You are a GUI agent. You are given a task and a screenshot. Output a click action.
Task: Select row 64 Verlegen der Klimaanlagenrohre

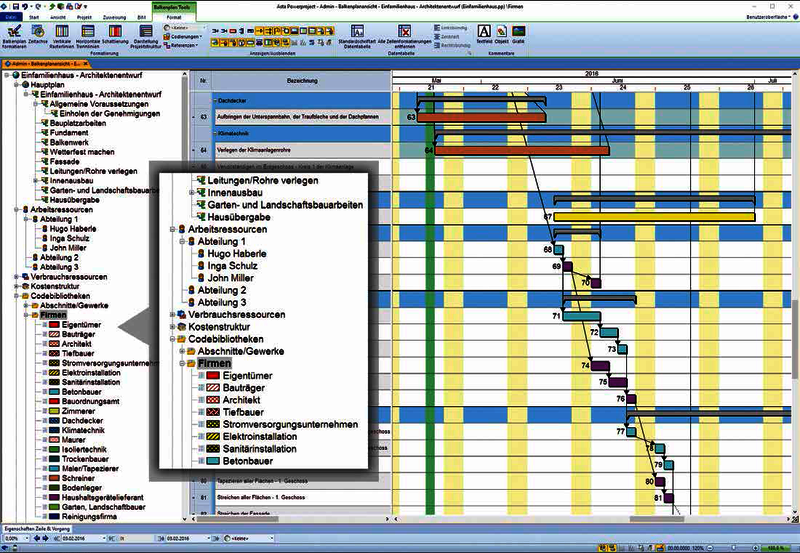click(290, 150)
